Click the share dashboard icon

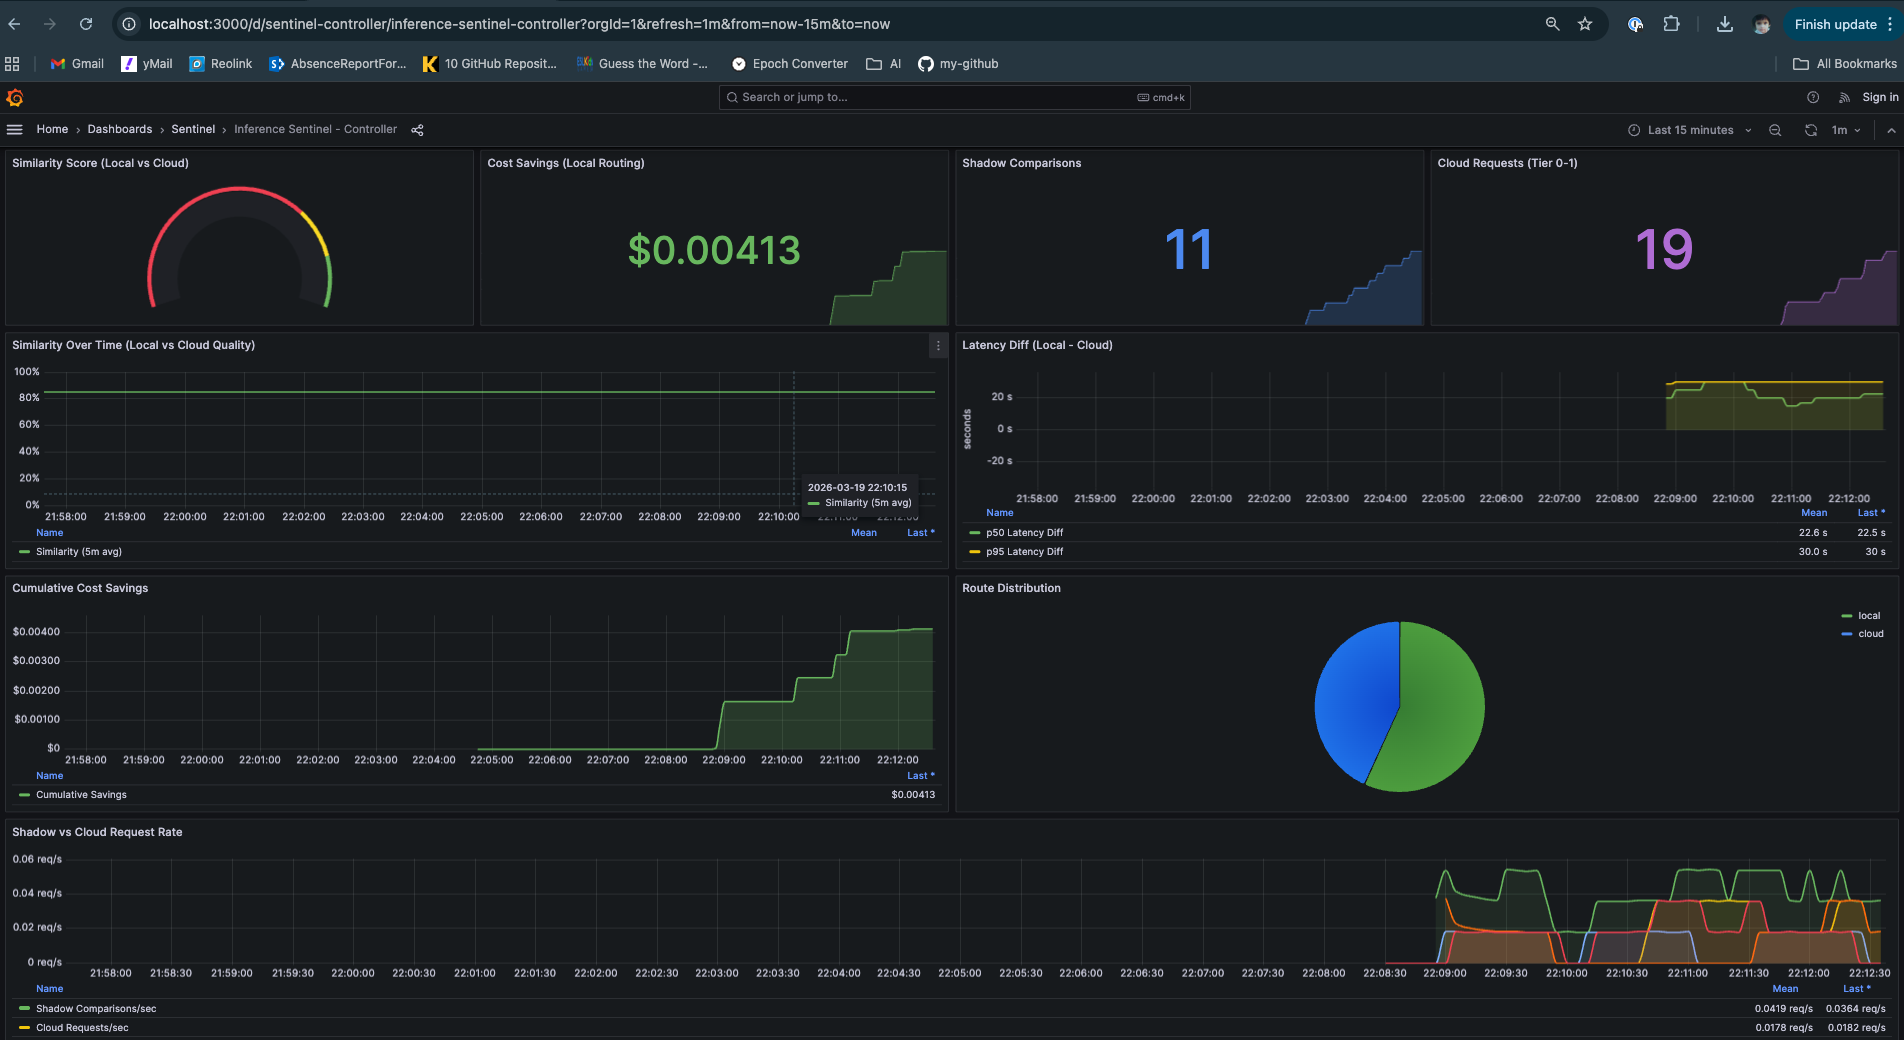[417, 129]
